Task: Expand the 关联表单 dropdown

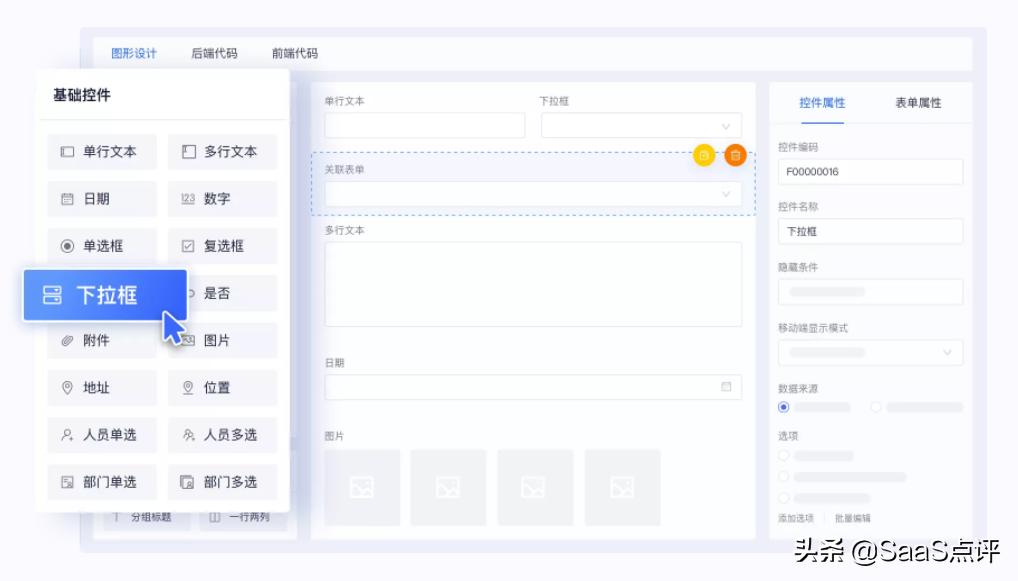Action: click(533, 194)
